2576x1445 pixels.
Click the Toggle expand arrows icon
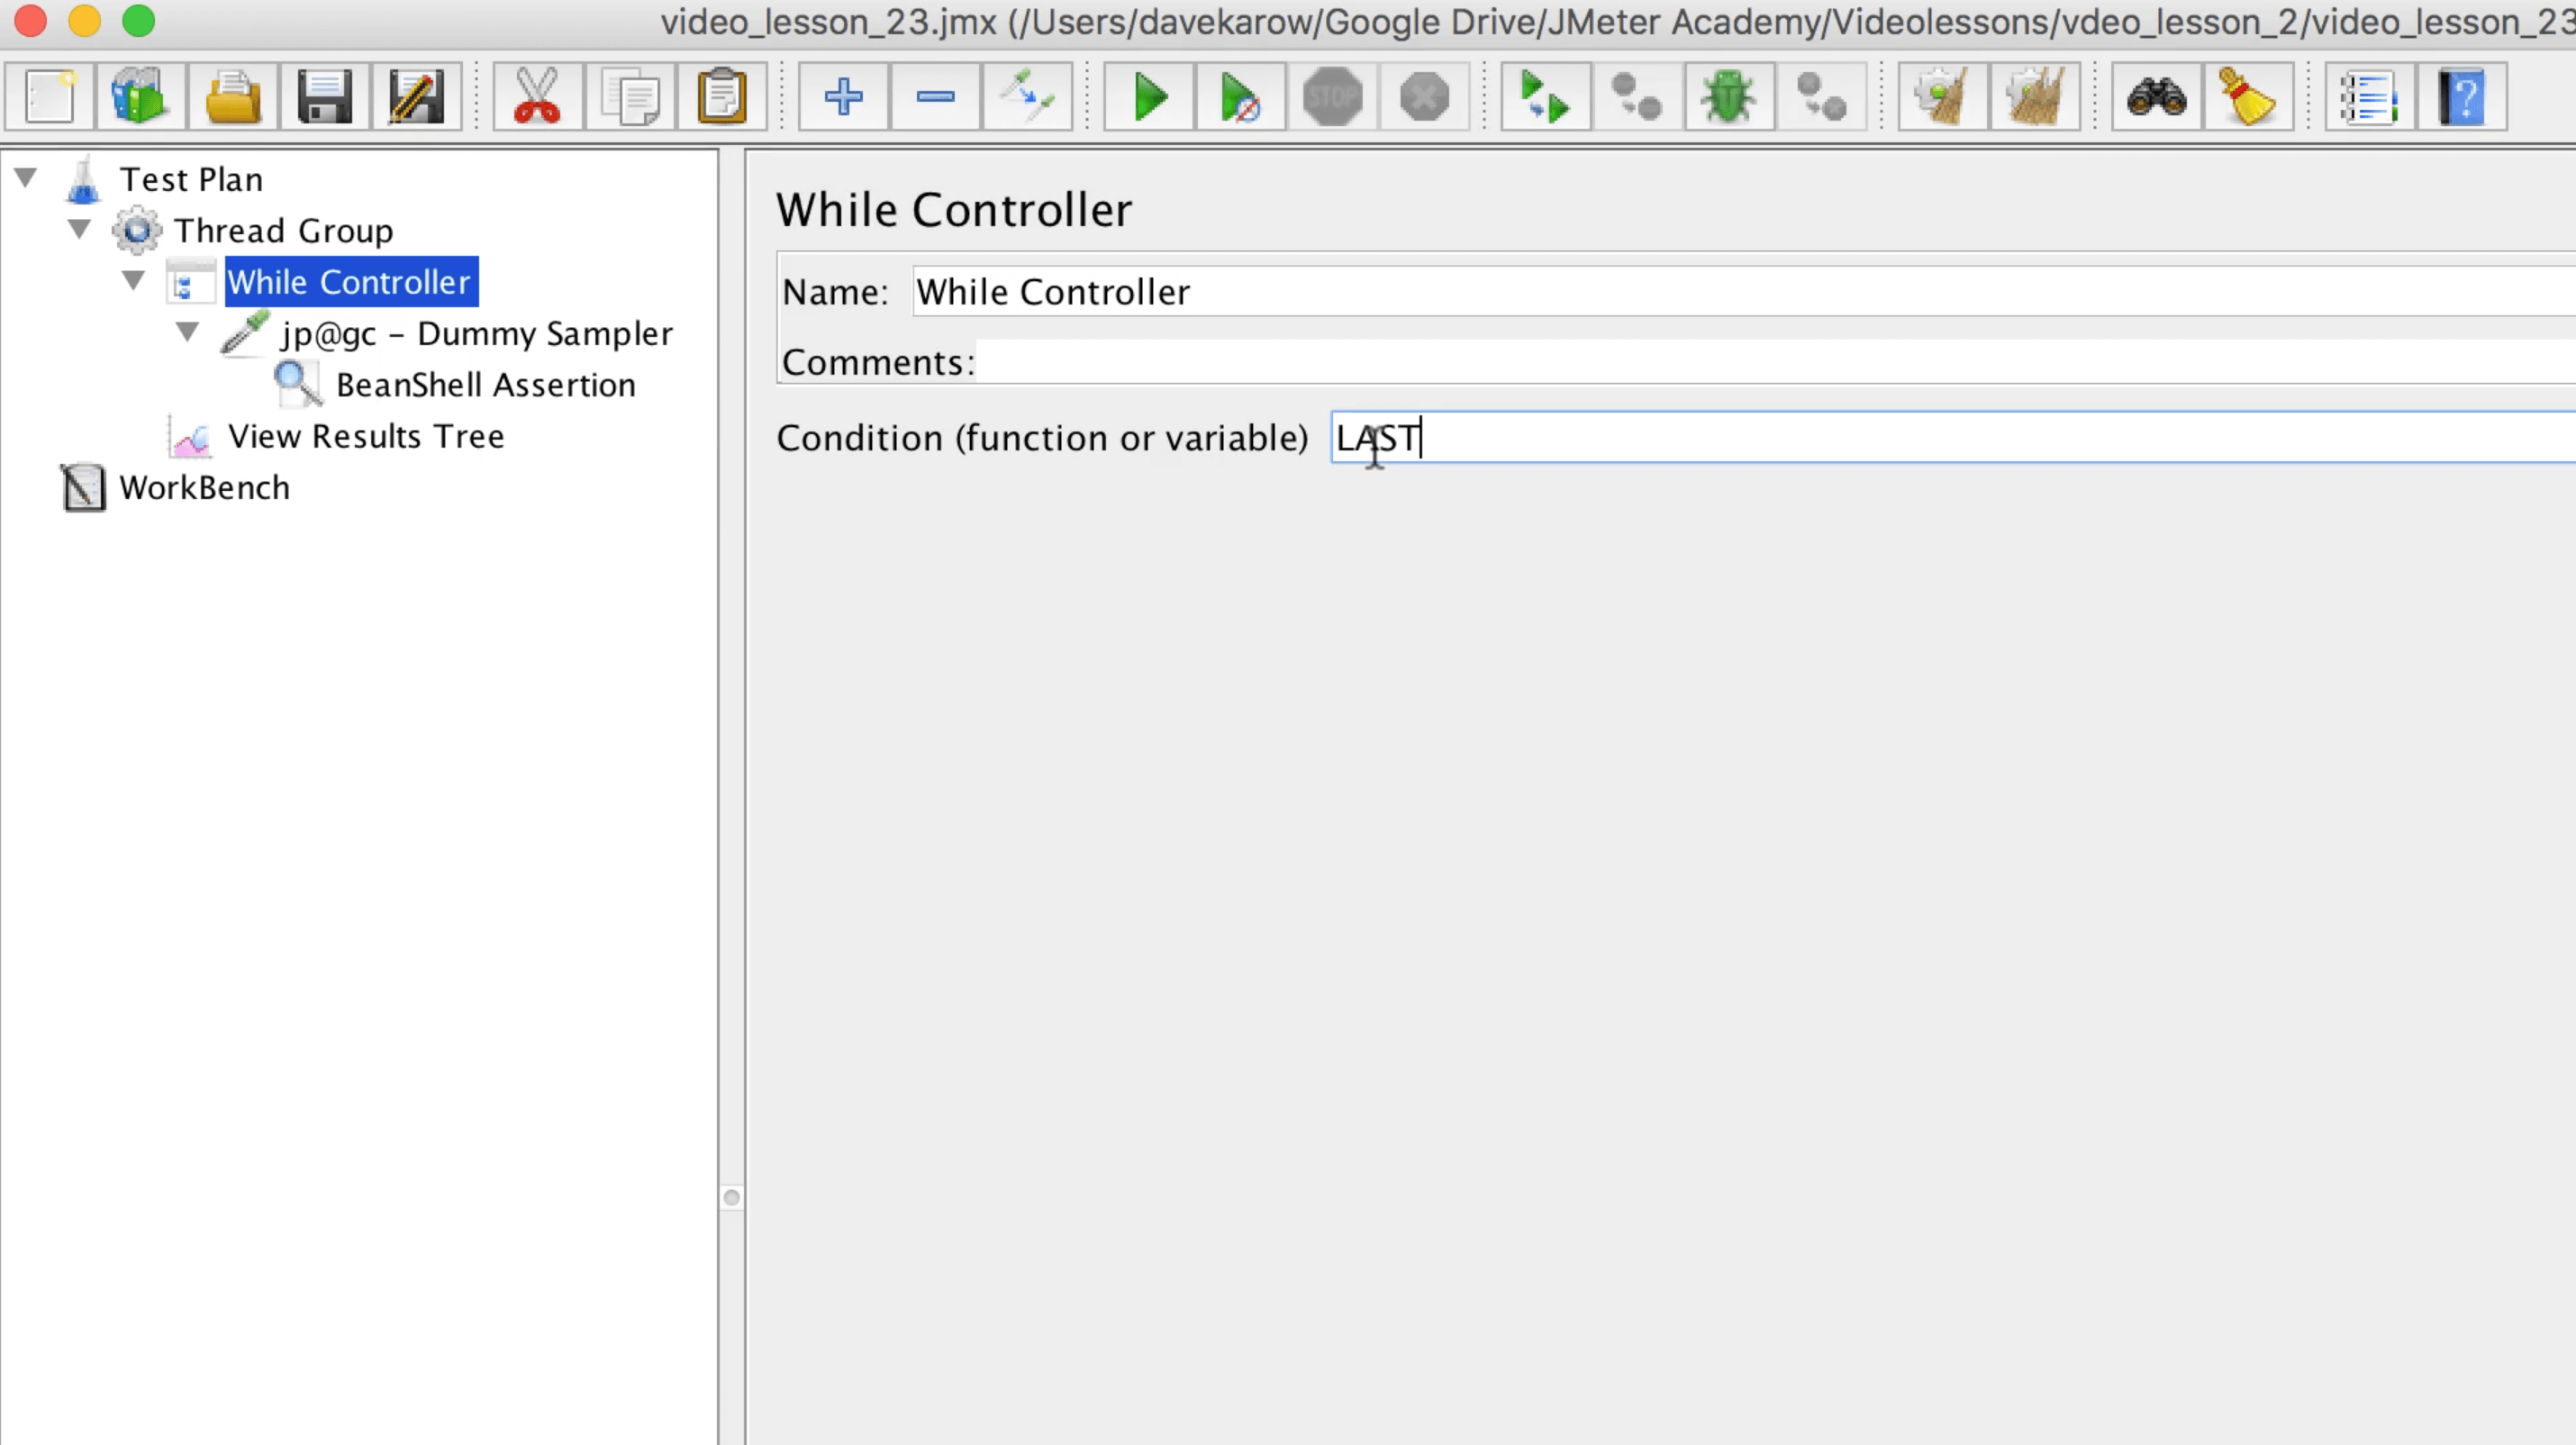point(1027,97)
